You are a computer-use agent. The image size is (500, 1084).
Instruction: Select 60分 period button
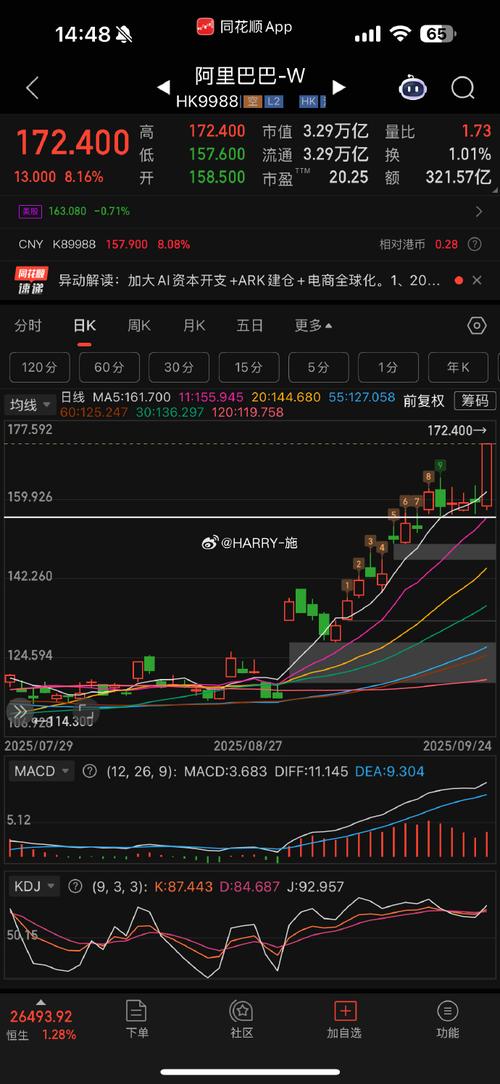tap(109, 368)
